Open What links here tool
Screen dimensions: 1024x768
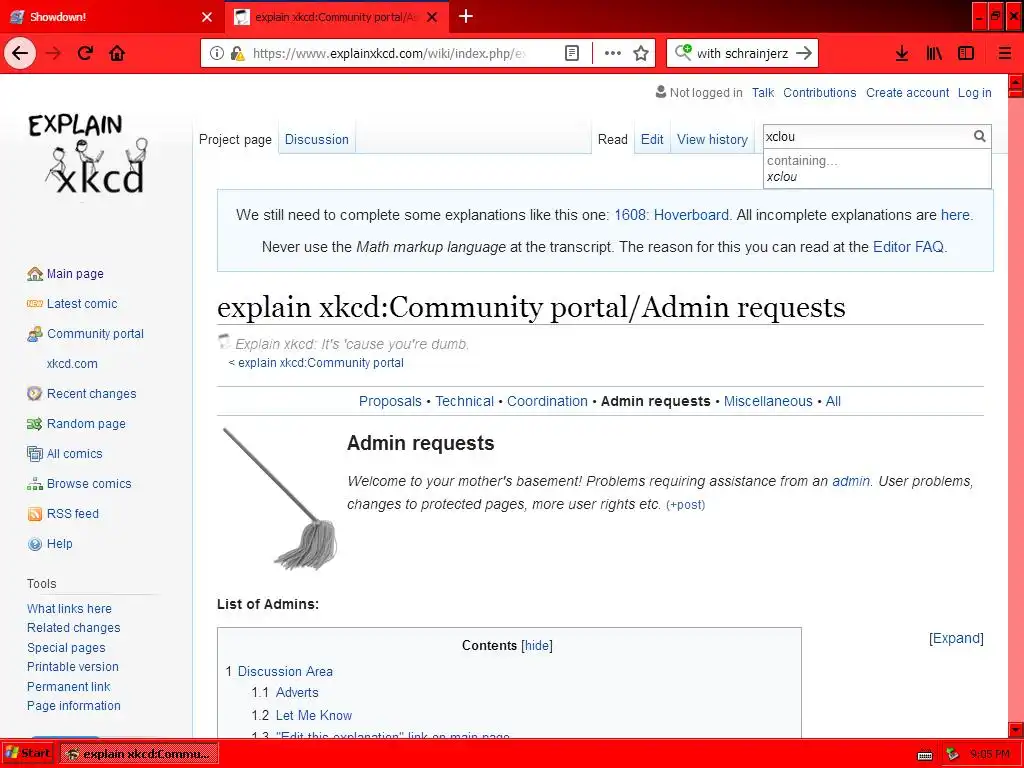(x=69, y=609)
